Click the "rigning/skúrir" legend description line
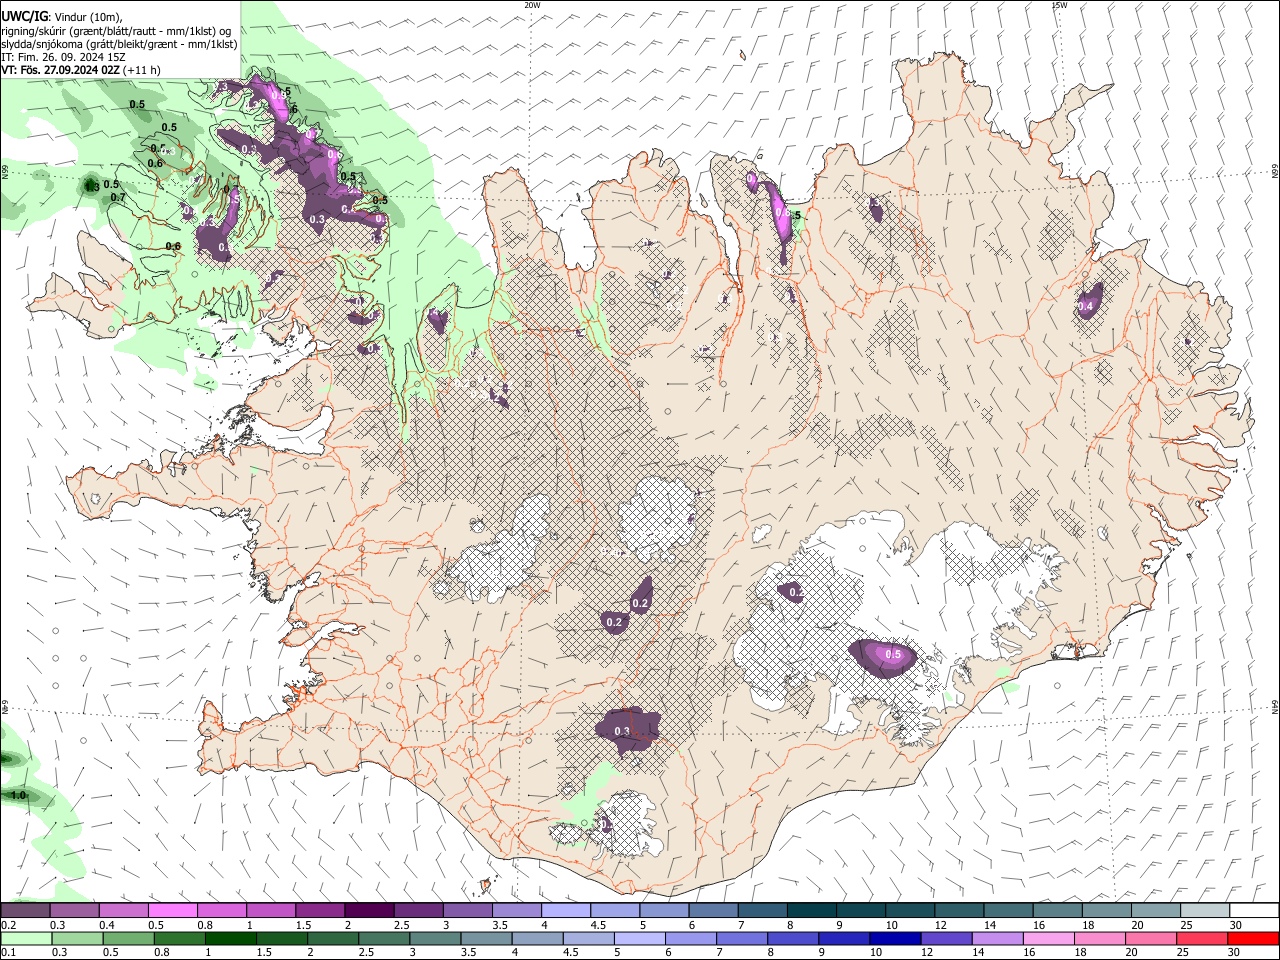Viewport: 1280px width, 960px height. 116,30
